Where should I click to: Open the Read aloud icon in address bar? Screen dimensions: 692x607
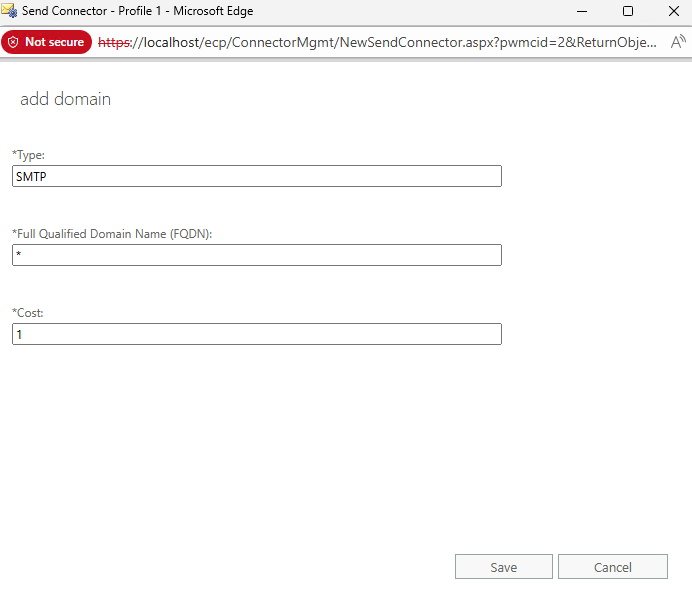pos(677,42)
